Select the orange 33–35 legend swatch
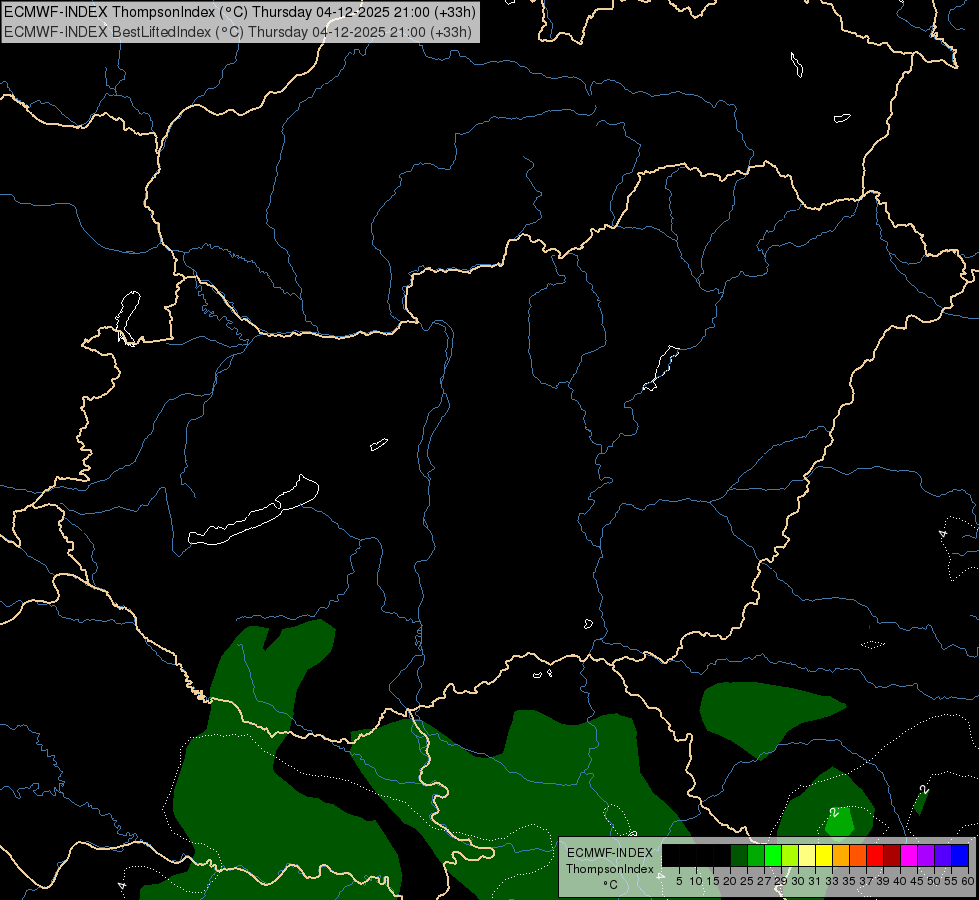 click(x=841, y=855)
